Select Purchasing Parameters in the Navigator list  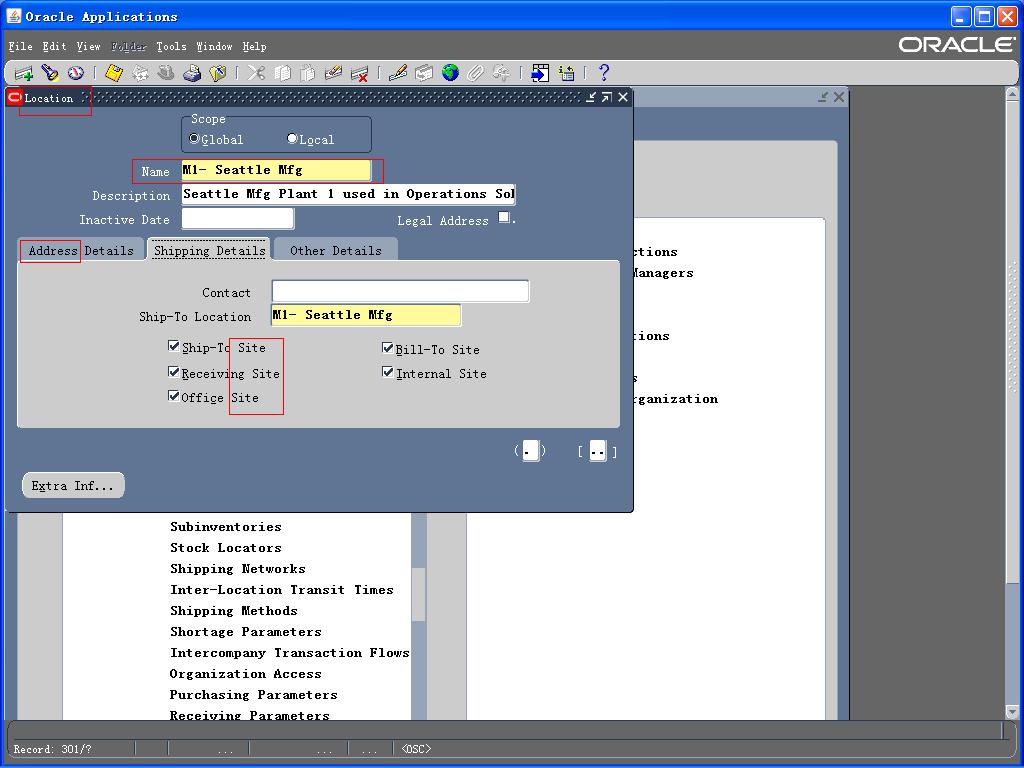pos(253,694)
